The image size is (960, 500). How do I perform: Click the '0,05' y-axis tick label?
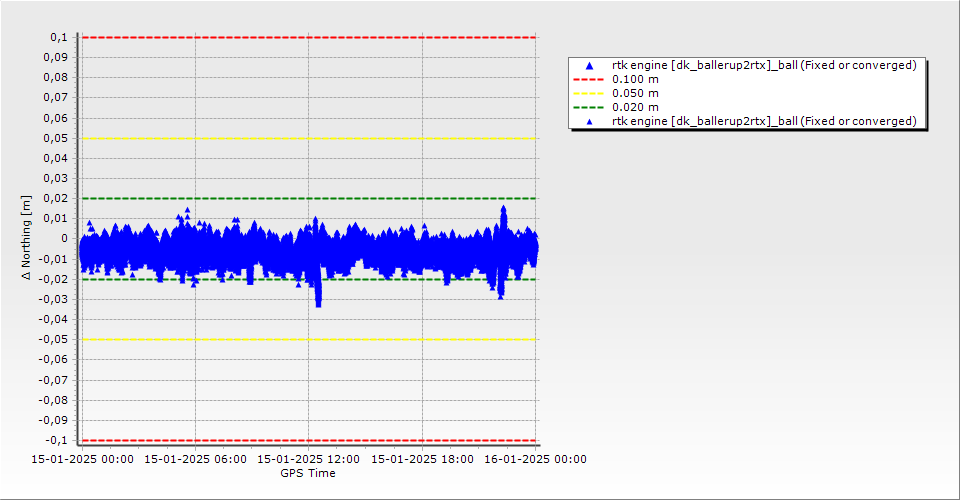coord(56,138)
